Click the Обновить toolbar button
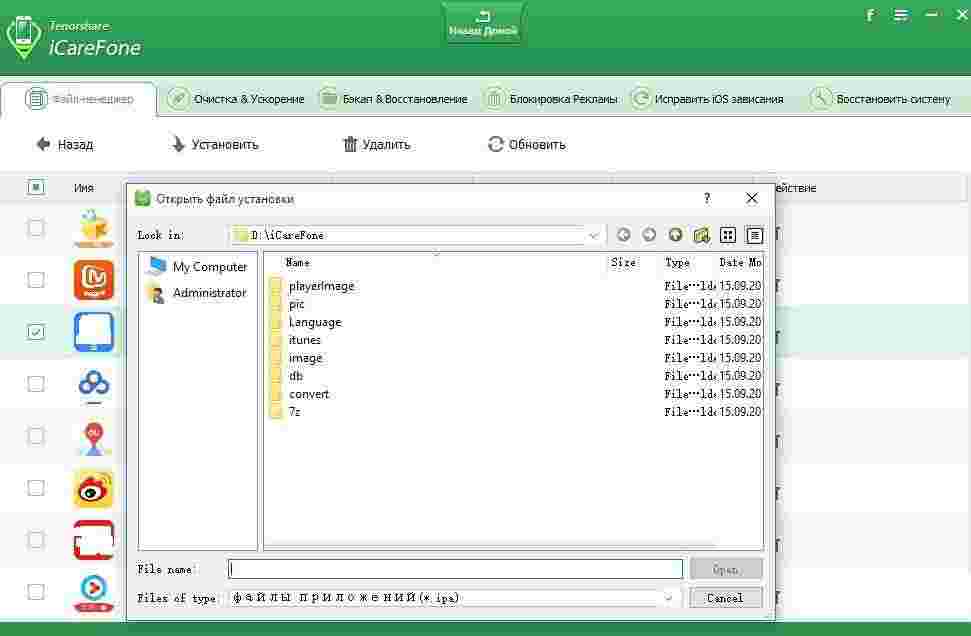Screen dimensions: 971x636 coord(527,144)
